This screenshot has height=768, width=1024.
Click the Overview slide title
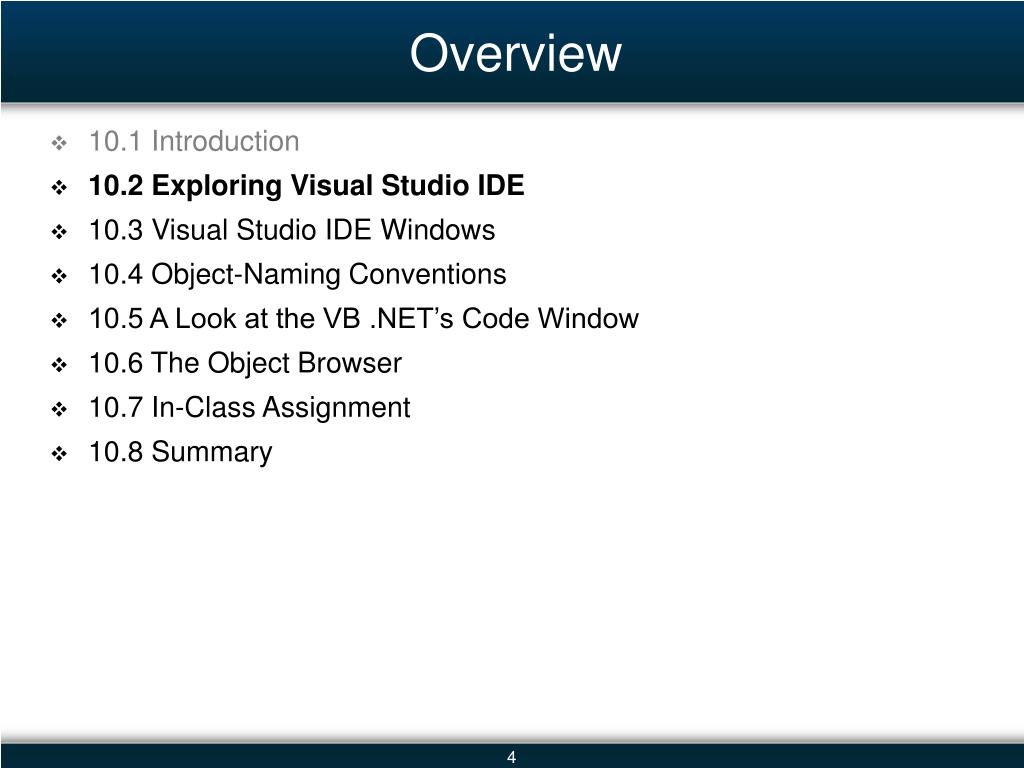pos(515,53)
